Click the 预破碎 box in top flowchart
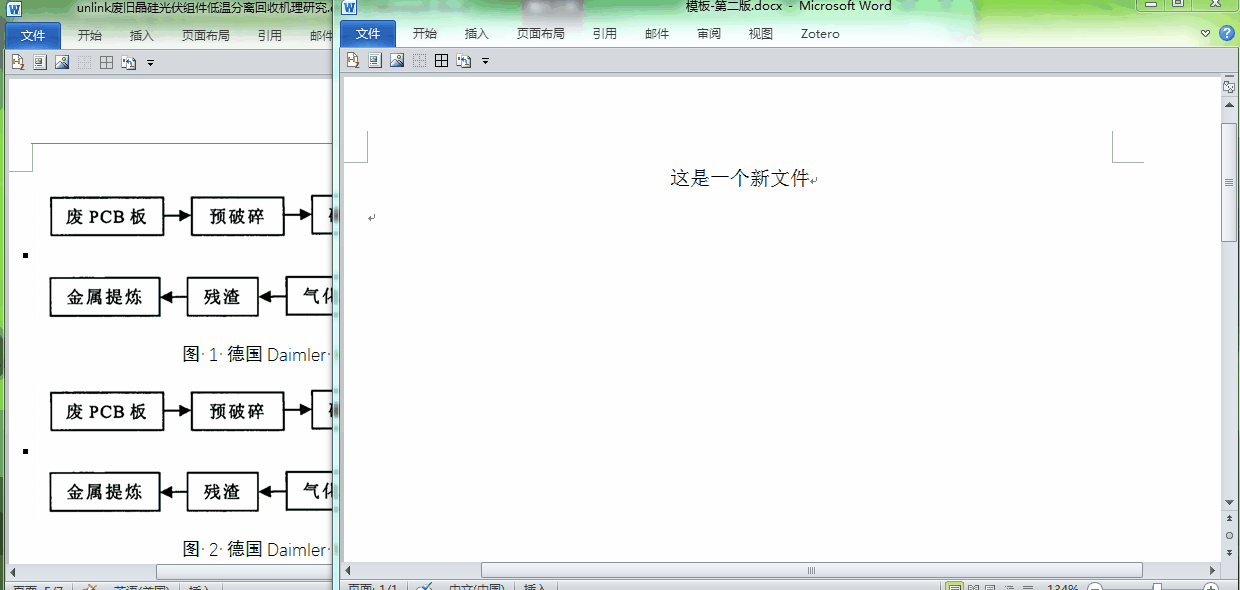 tap(236, 216)
